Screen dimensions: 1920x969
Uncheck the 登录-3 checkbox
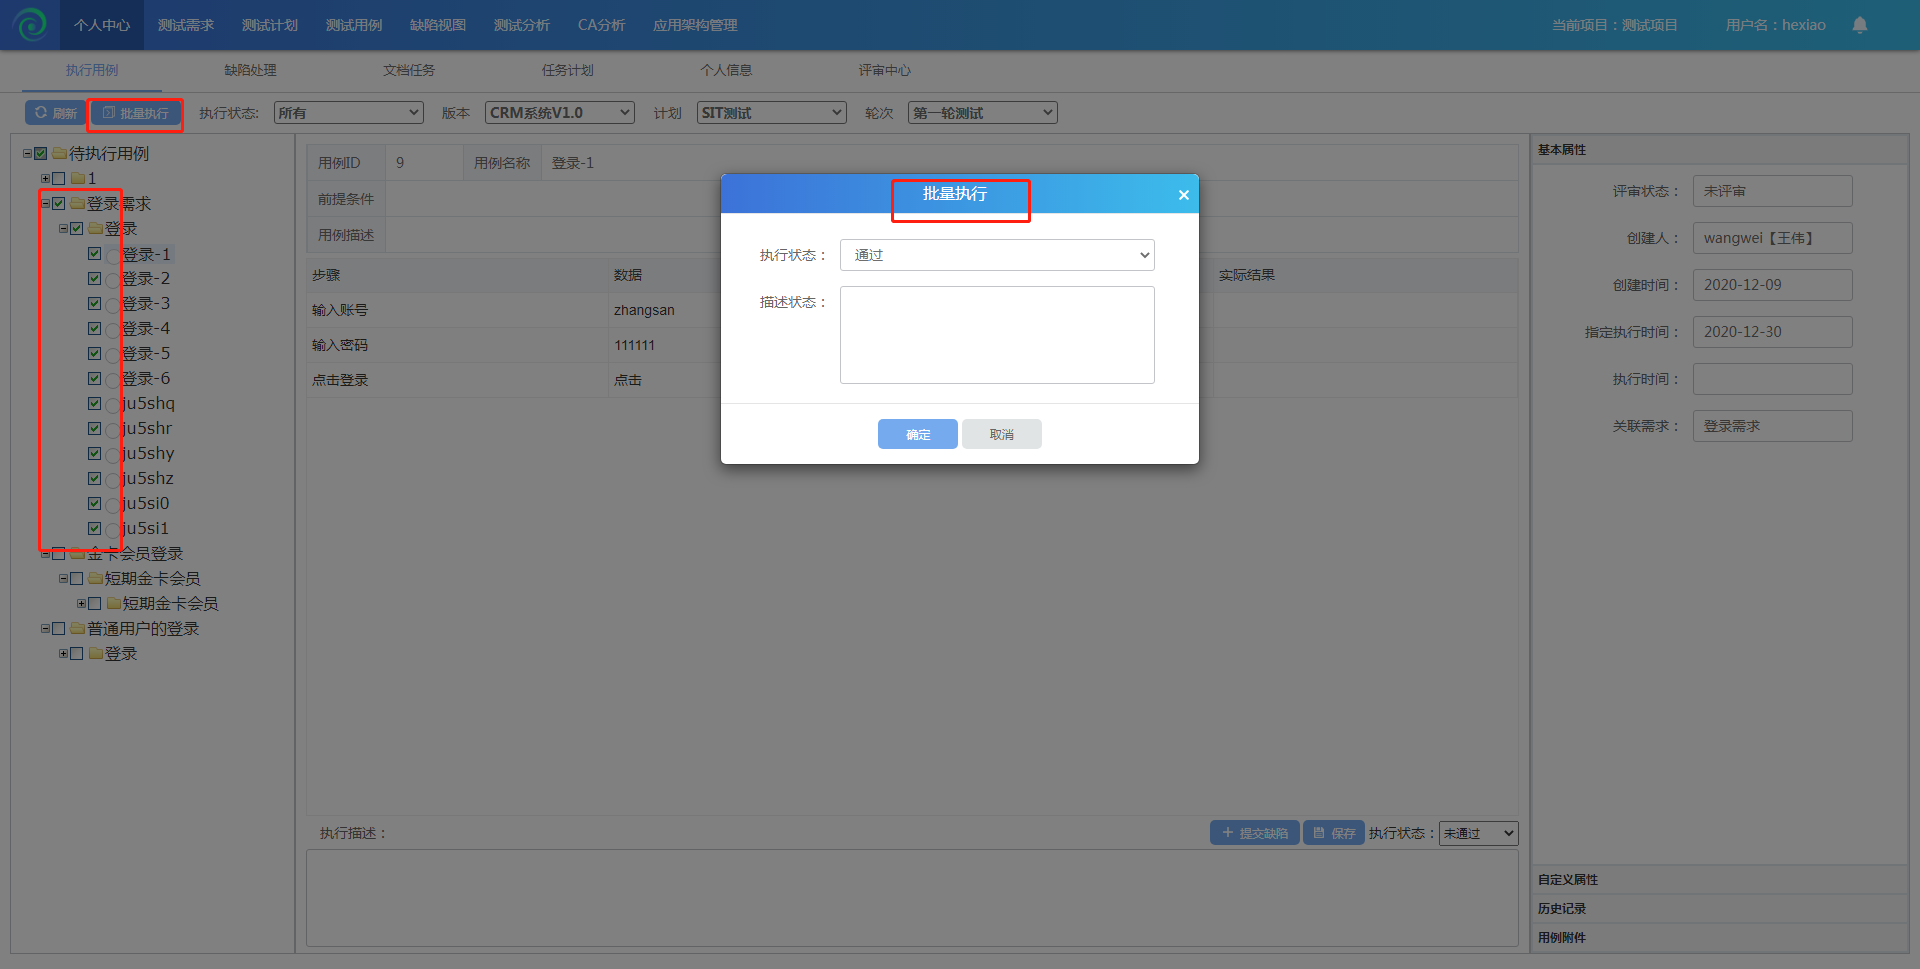[95, 304]
